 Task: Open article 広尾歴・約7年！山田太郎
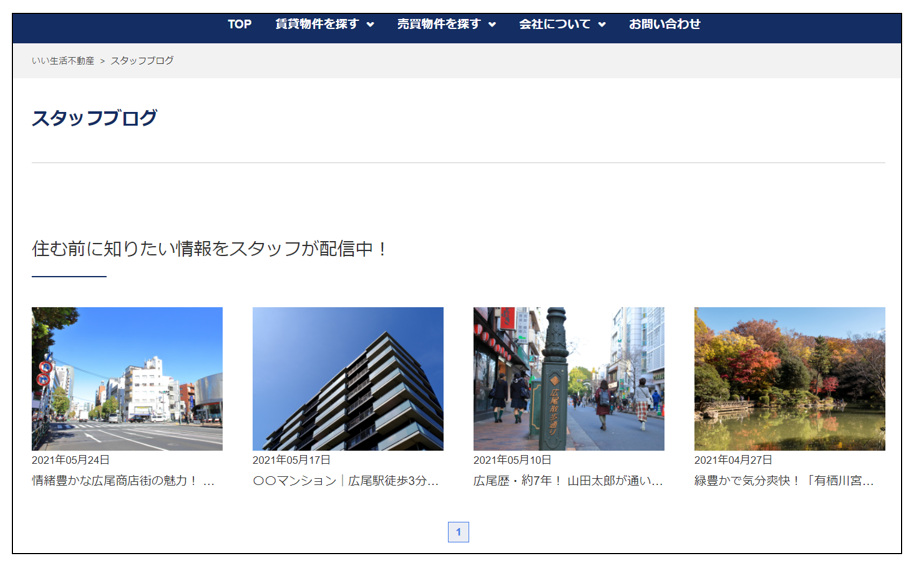[567, 481]
